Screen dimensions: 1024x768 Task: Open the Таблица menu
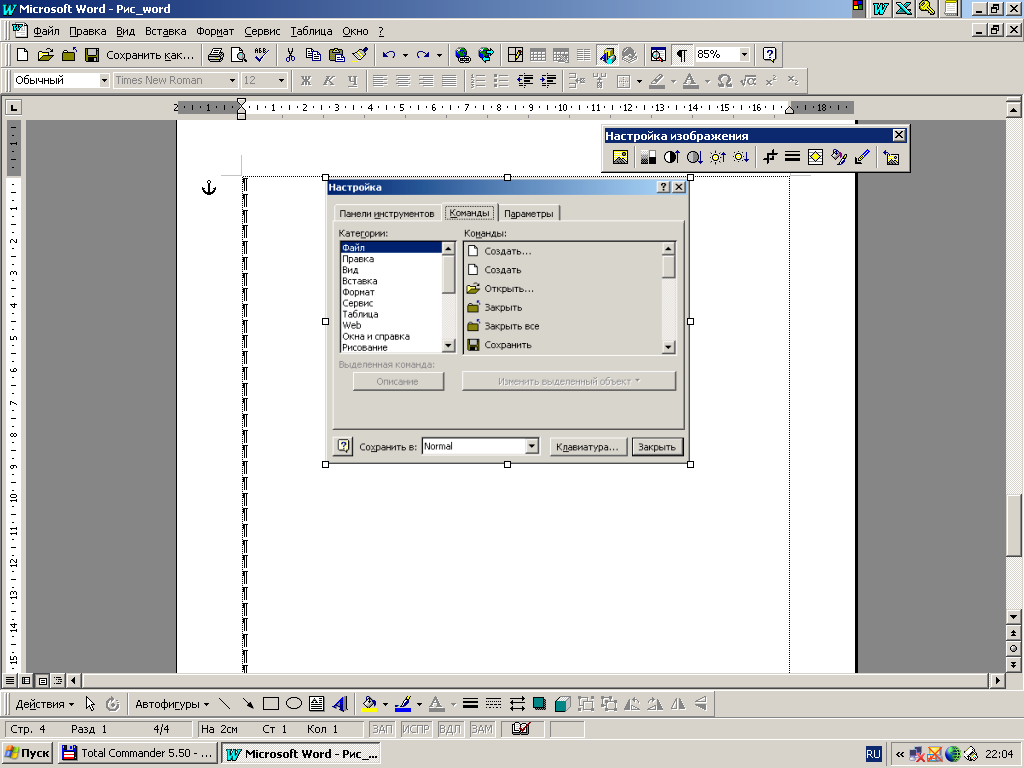[311, 31]
